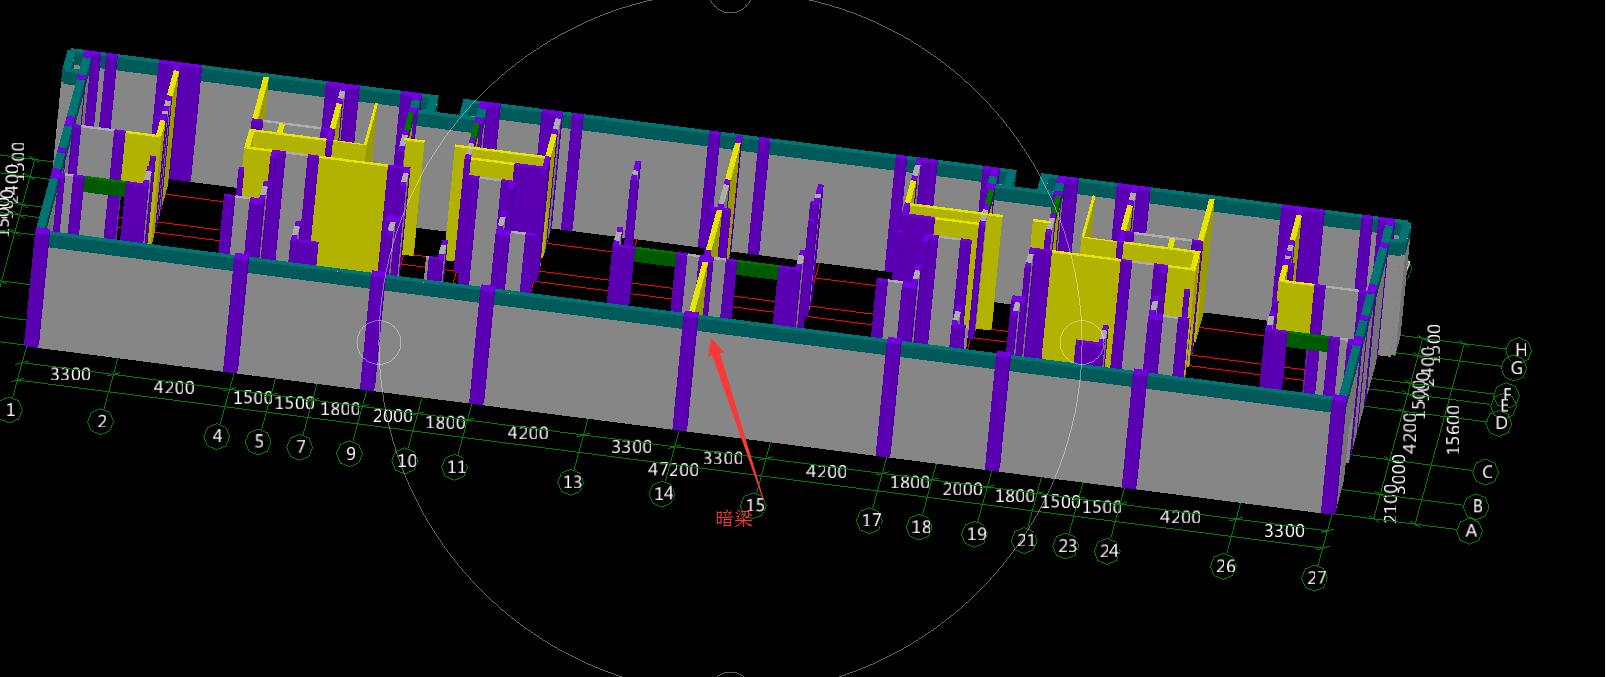This screenshot has width=1606, height=677.
Task: Click axis bubble letter C
Action: pos(1487,472)
